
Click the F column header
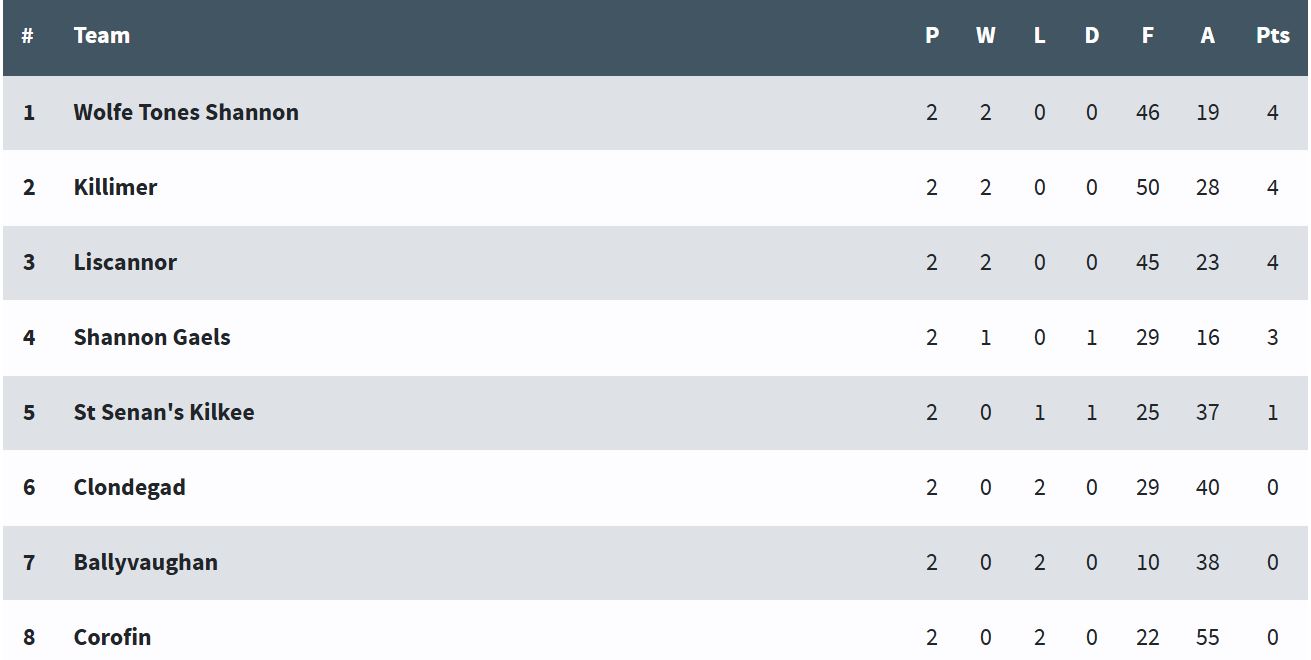(1147, 36)
